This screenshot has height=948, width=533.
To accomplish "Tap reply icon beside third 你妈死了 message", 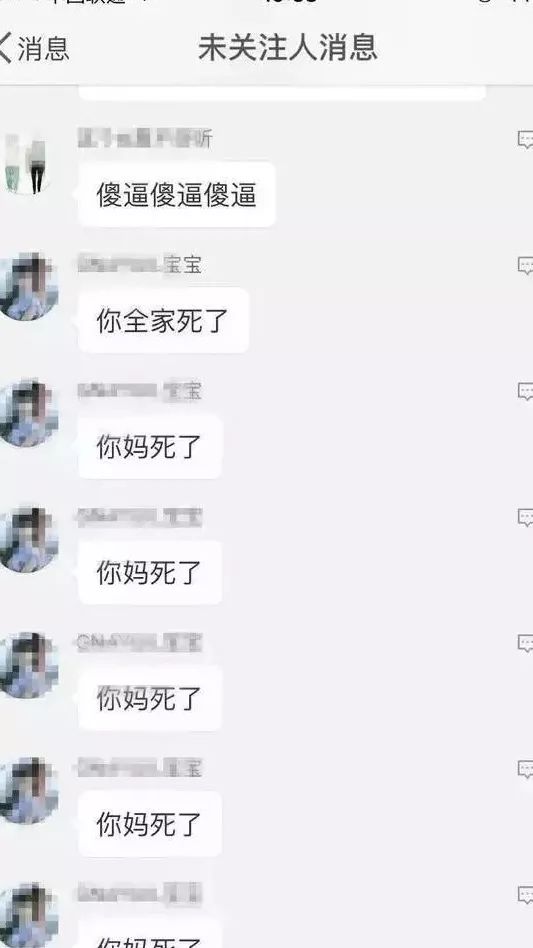I will point(525,643).
